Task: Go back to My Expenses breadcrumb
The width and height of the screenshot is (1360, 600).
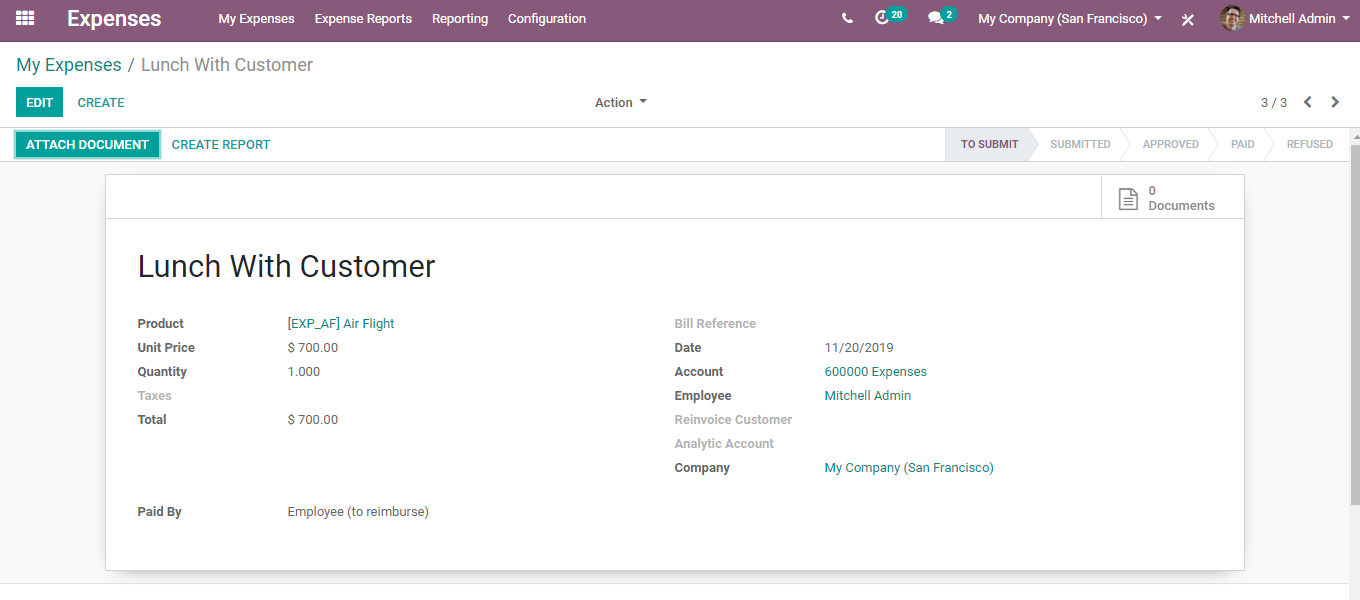Action: (x=69, y=65)
